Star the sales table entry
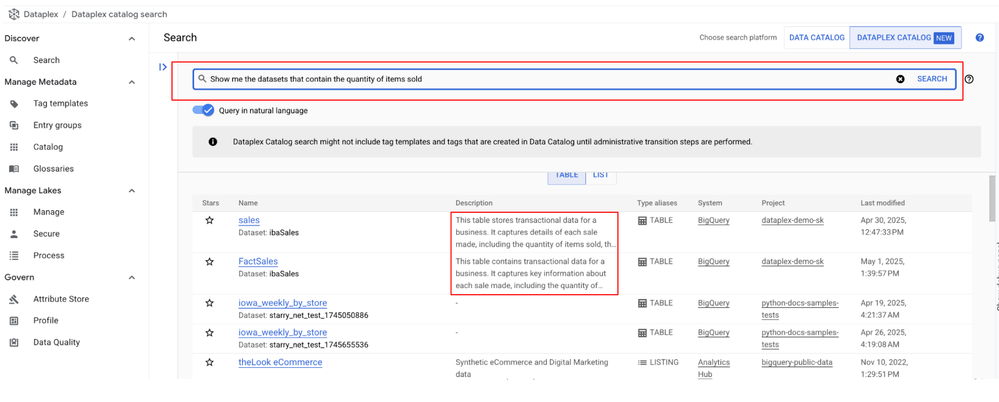This screenshot has height=402, width=999. (x=210, y=220)
